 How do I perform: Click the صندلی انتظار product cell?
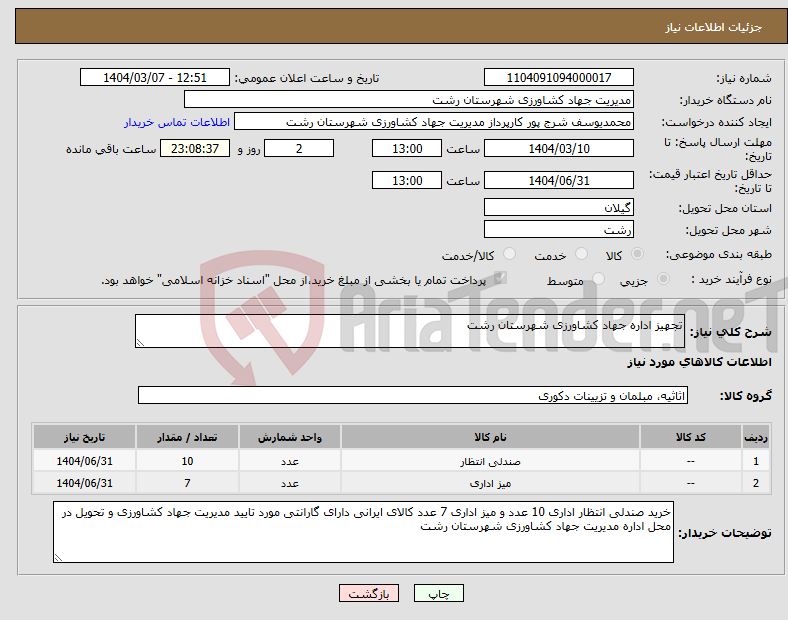(490, 461)
